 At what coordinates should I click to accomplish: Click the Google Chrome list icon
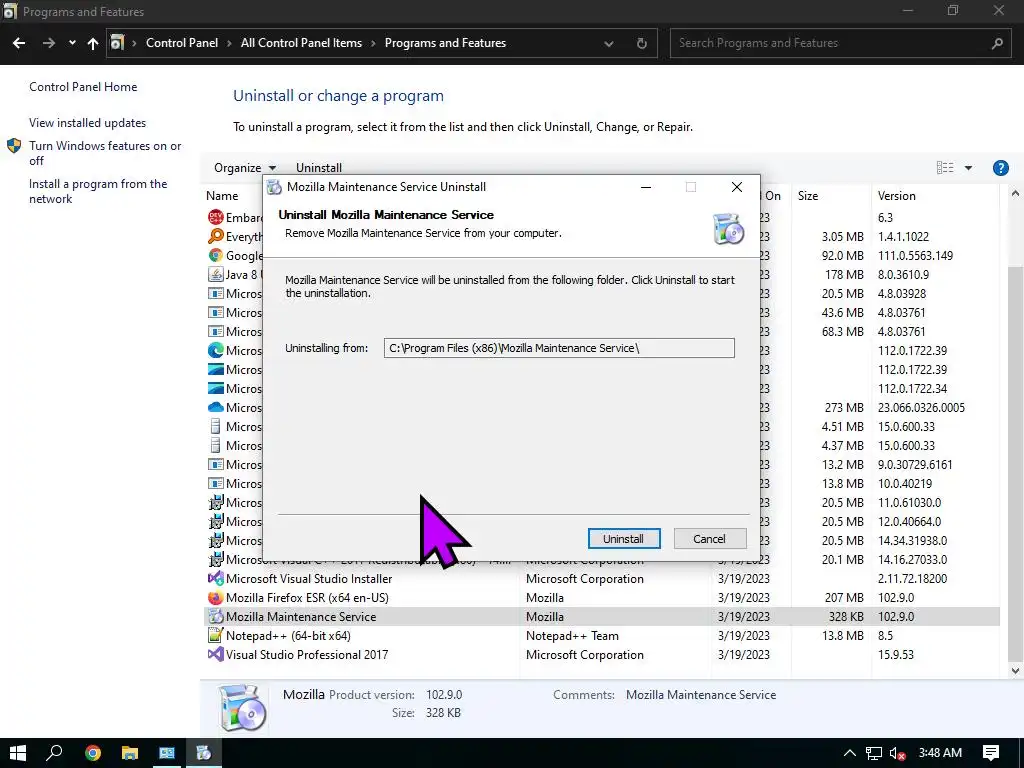[x=215, y=255]
